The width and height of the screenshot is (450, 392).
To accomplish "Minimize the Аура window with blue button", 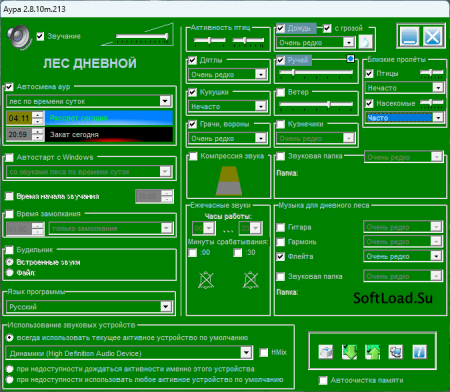I will (x=410, y=36).
